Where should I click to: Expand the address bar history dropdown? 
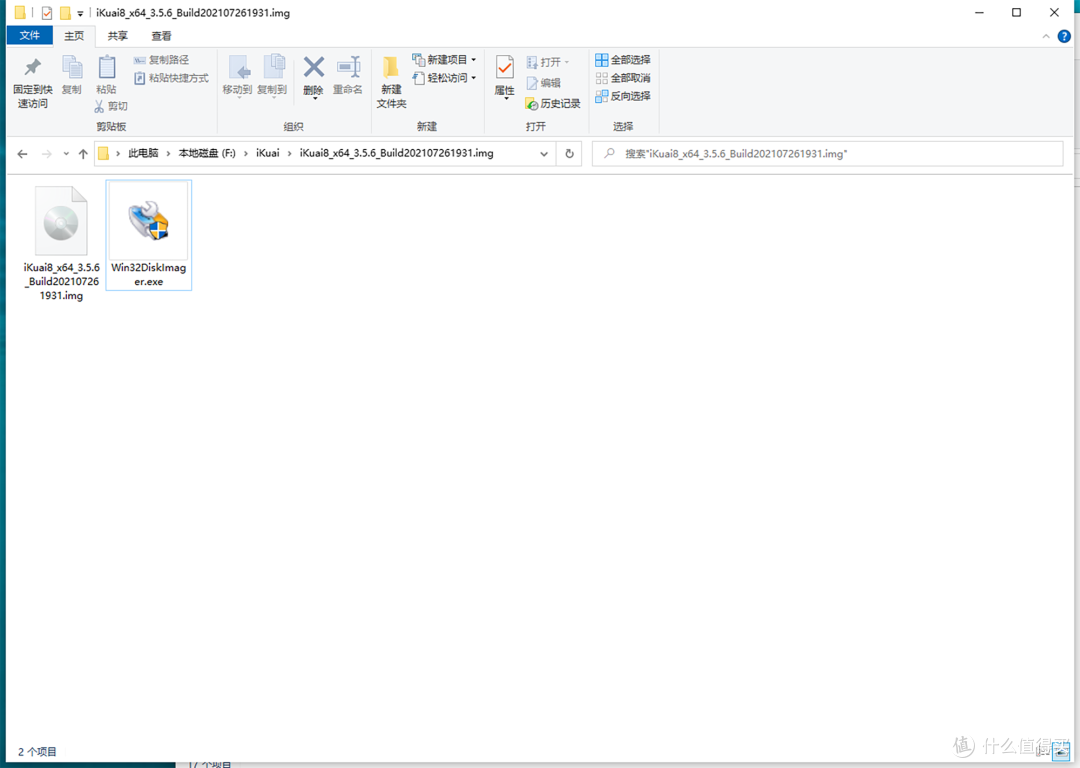coord(544,154)
